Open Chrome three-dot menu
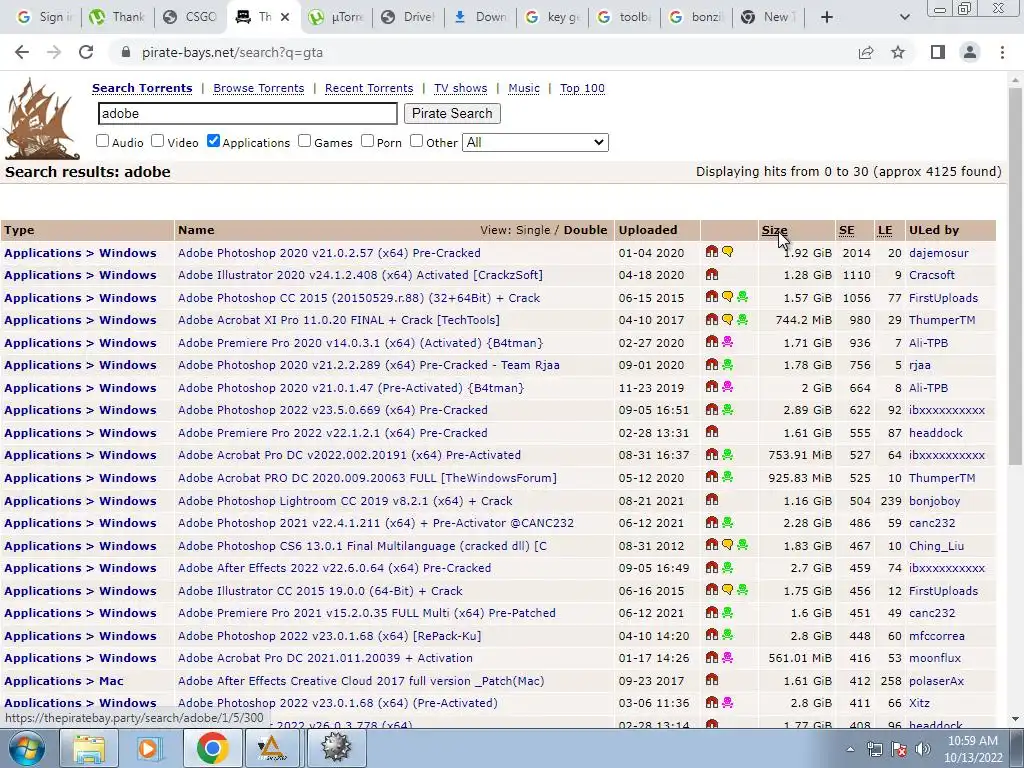Viewport: 1024px width, 768px height. [1002, 52]
